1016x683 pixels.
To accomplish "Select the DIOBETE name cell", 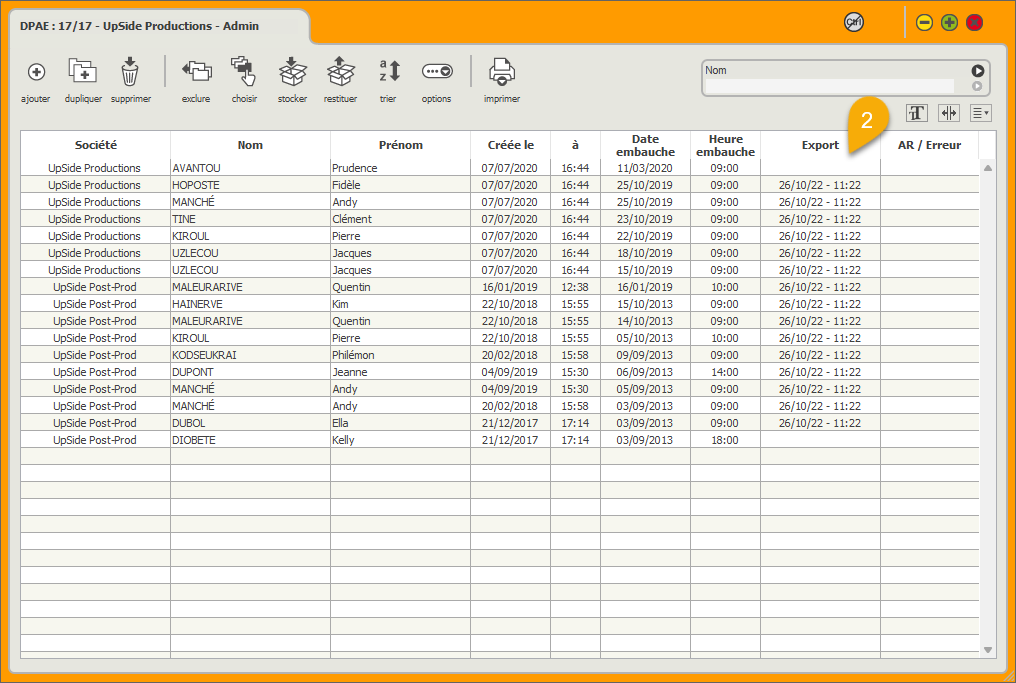I will click(x=250, y=440).
